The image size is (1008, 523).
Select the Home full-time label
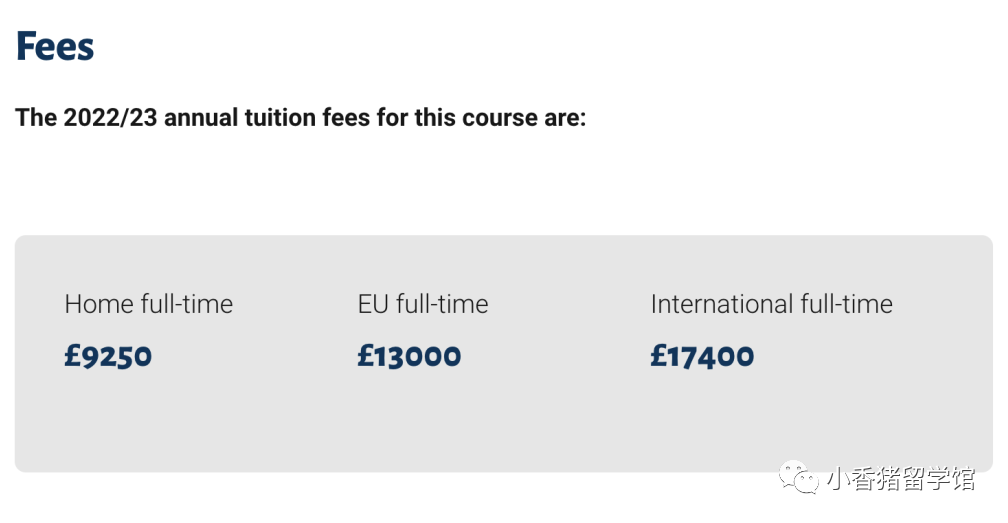(148, 304)
